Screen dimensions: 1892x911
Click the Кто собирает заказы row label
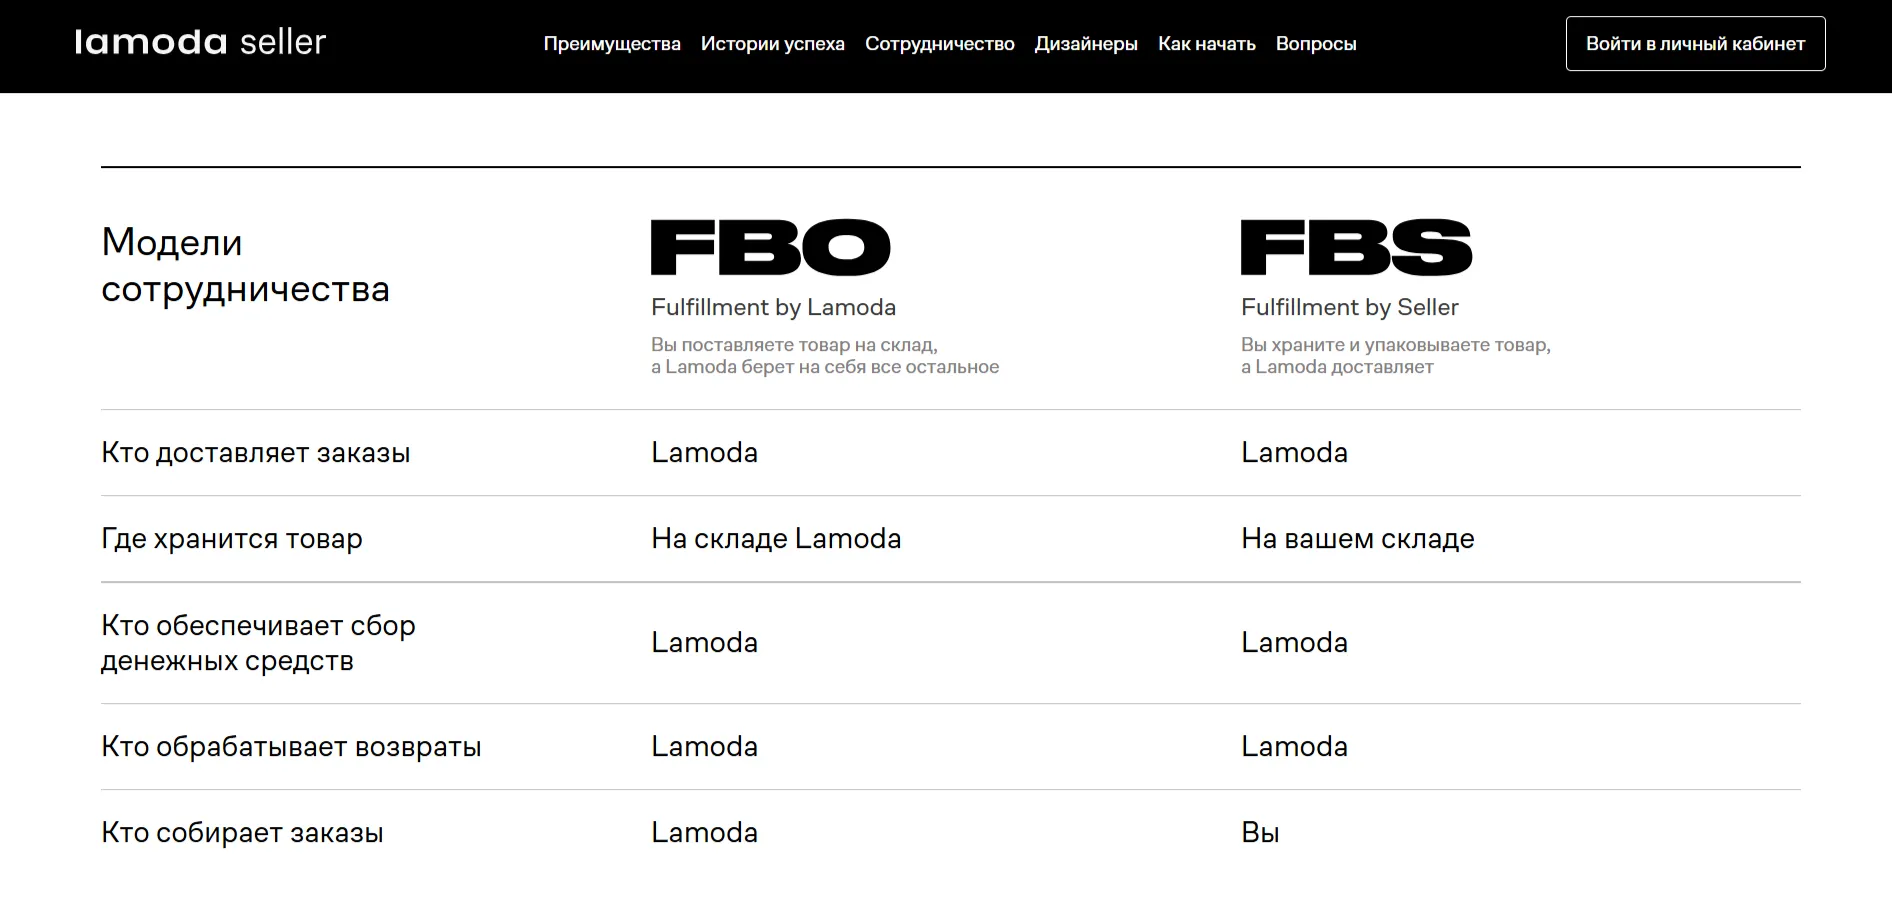click(x=242, y=833)
